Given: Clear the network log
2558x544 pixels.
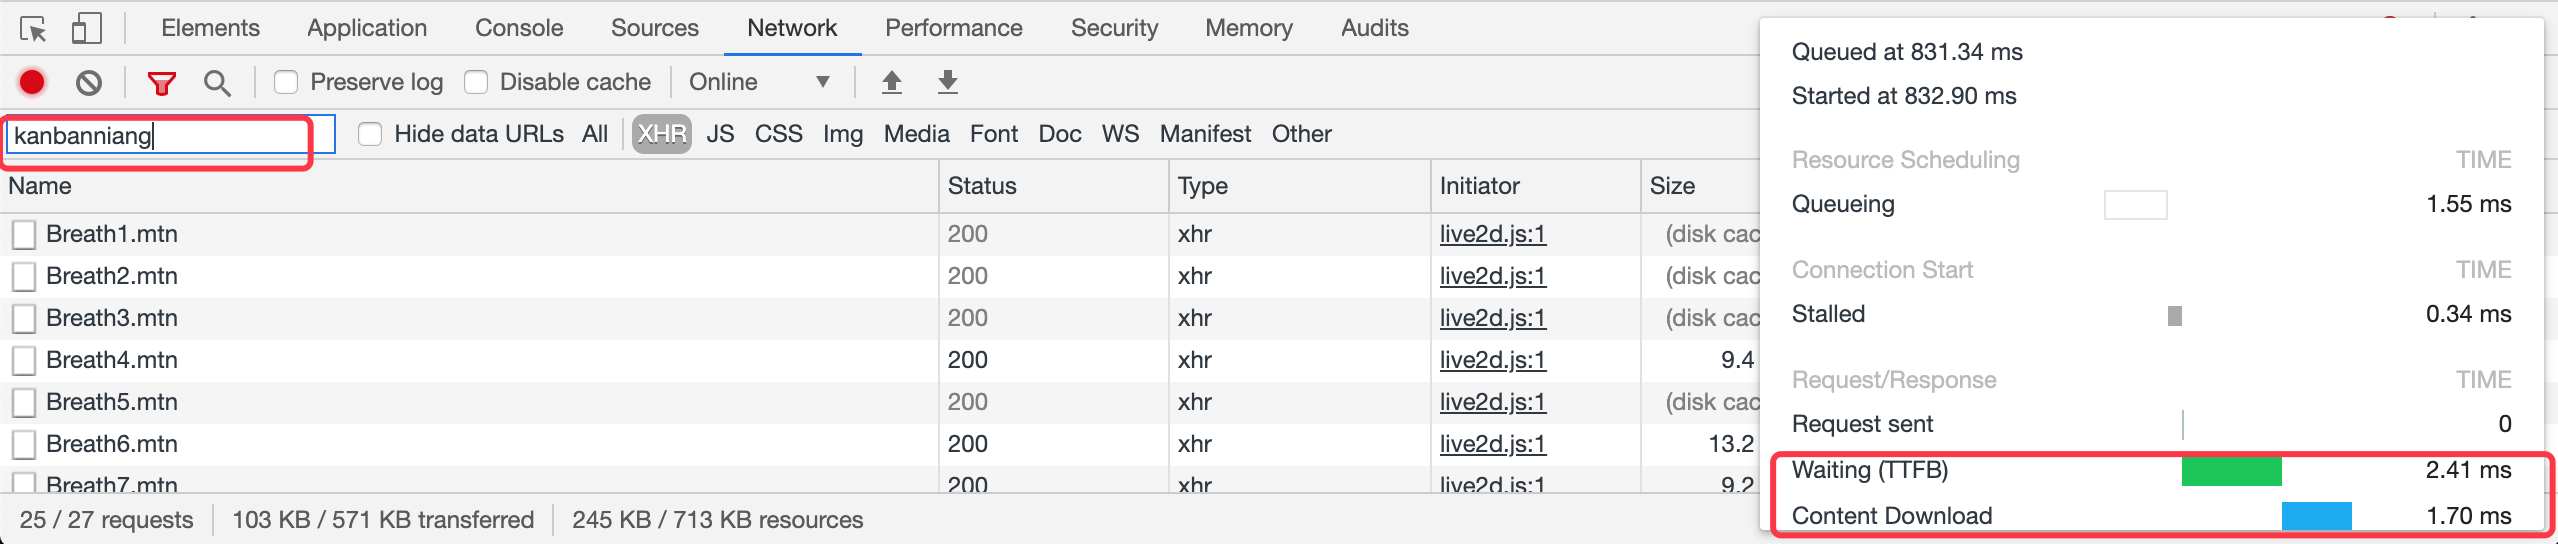Looking at the screenshot, I should click(89, 82).
